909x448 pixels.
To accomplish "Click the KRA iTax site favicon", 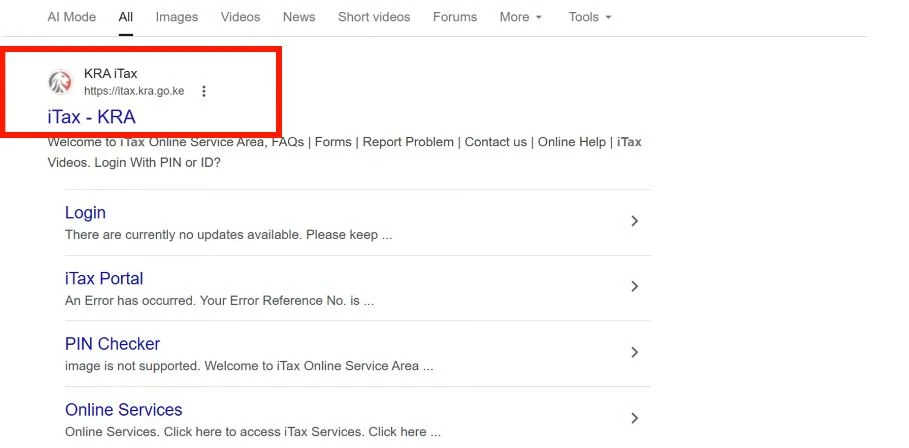I will tap(60, 82).
